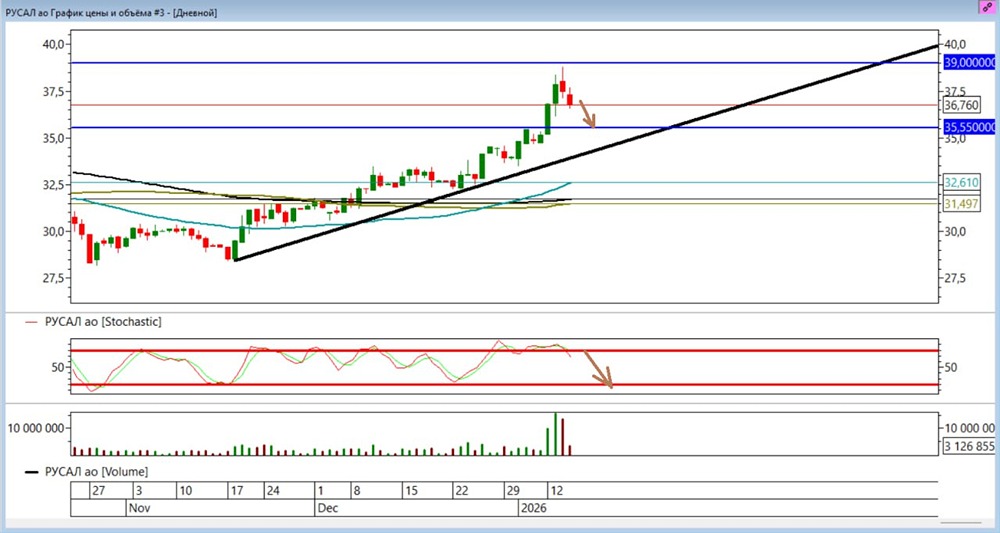Viewport: 1000px width, 533px height.
Task: Select the blue horizontal resistance line at 39
Action: [504, 62]
